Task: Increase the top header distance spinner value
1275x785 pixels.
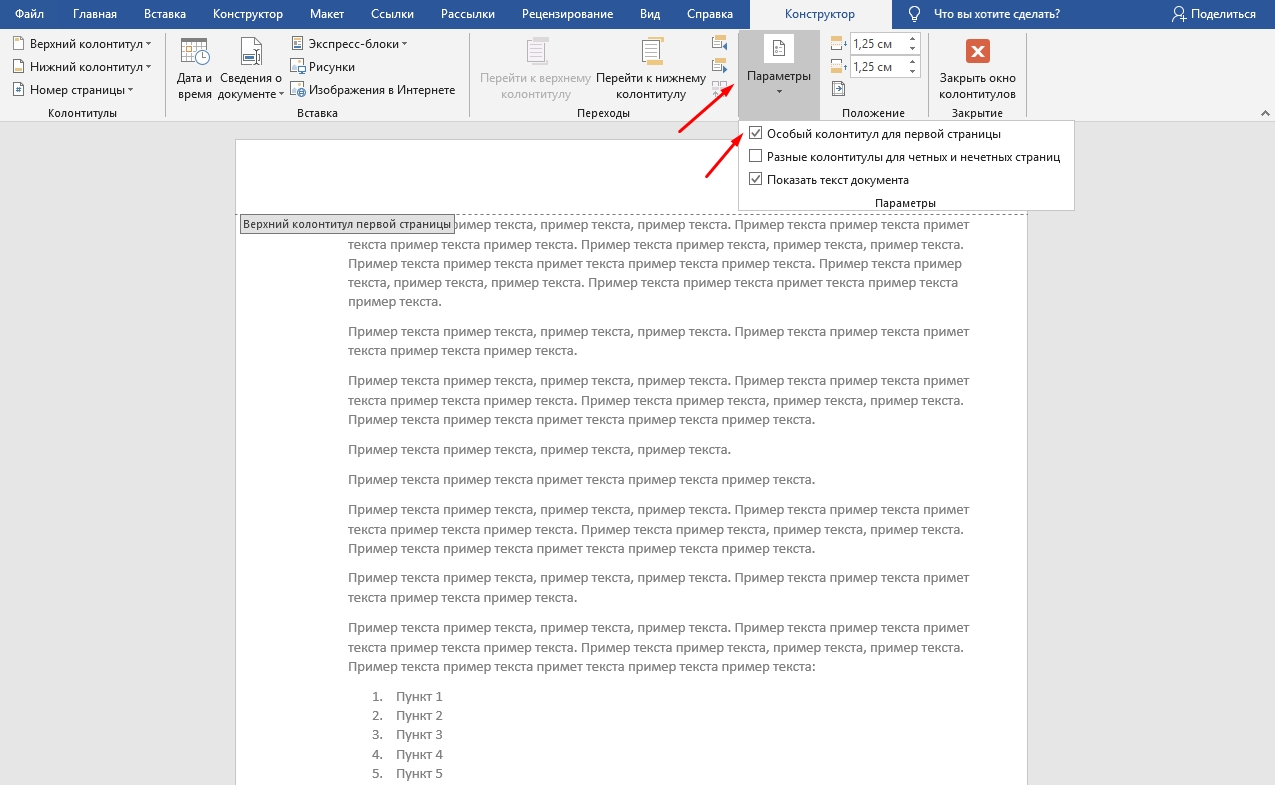Action: click(x=912, y=39)
